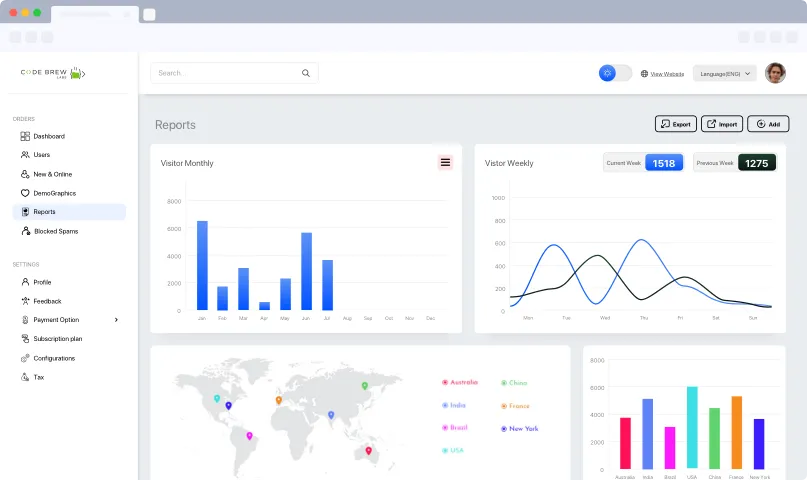The height and width of the screenshot is (480, 807).
Task: Click the search magnifier icon
Action: 306,73
